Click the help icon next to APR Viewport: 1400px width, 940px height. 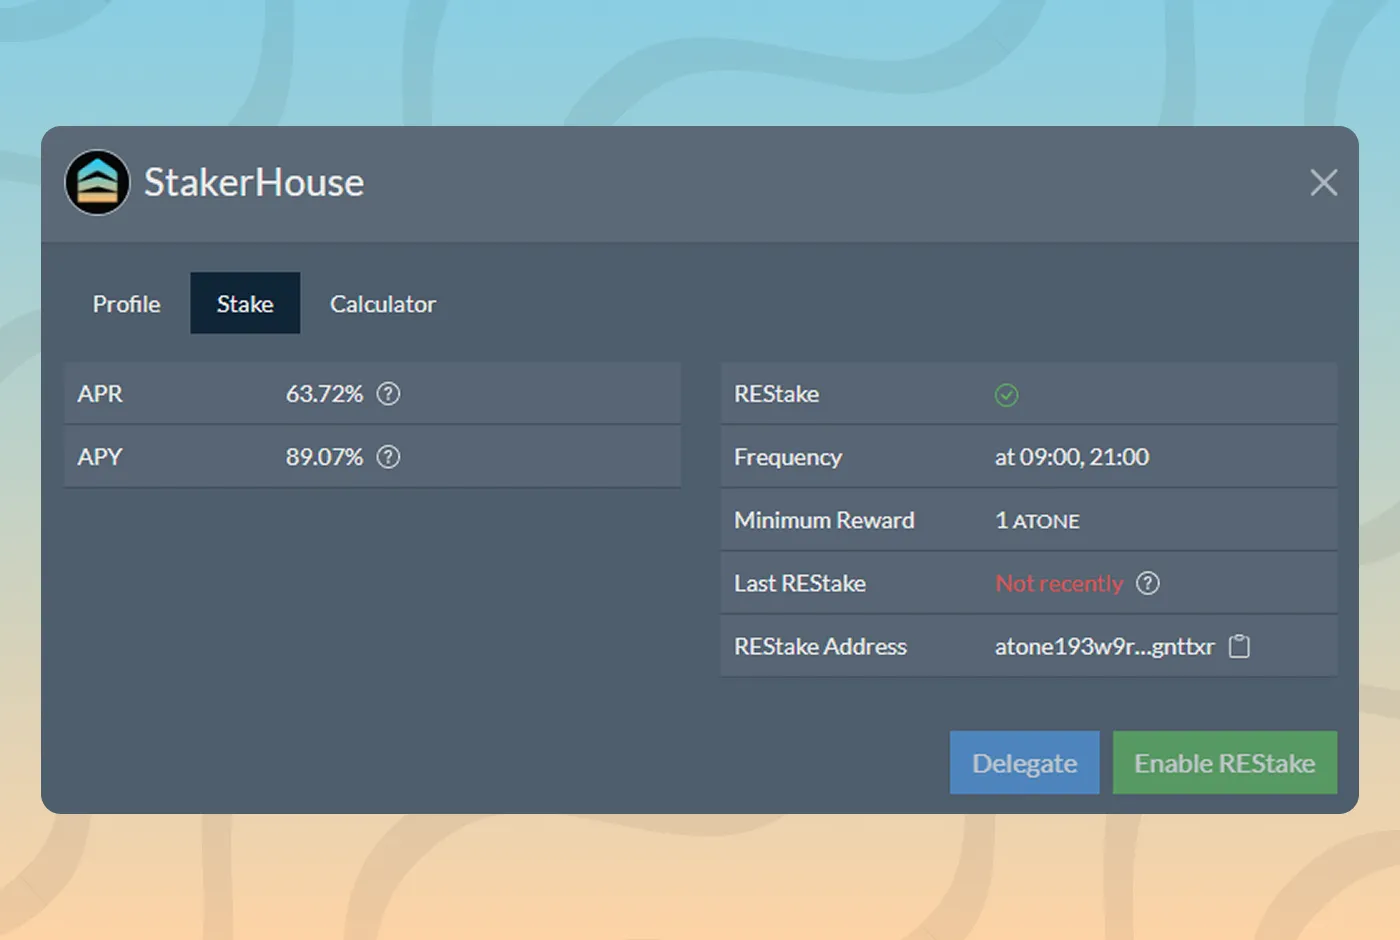388,394
